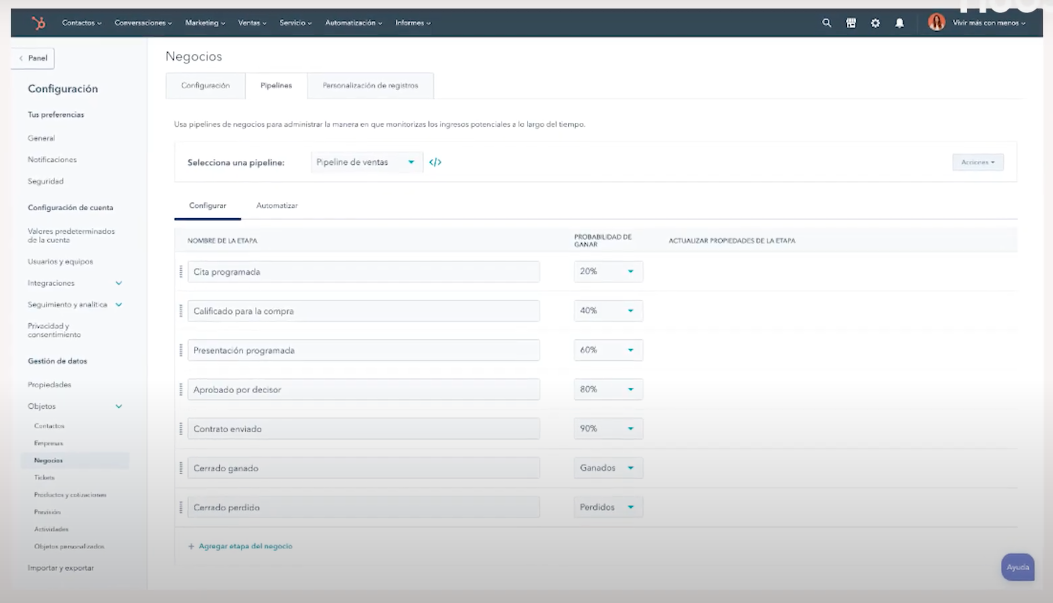Grab the drag handle beside Cita programada
Screen dimensions: 1053x603
[181, 272]
